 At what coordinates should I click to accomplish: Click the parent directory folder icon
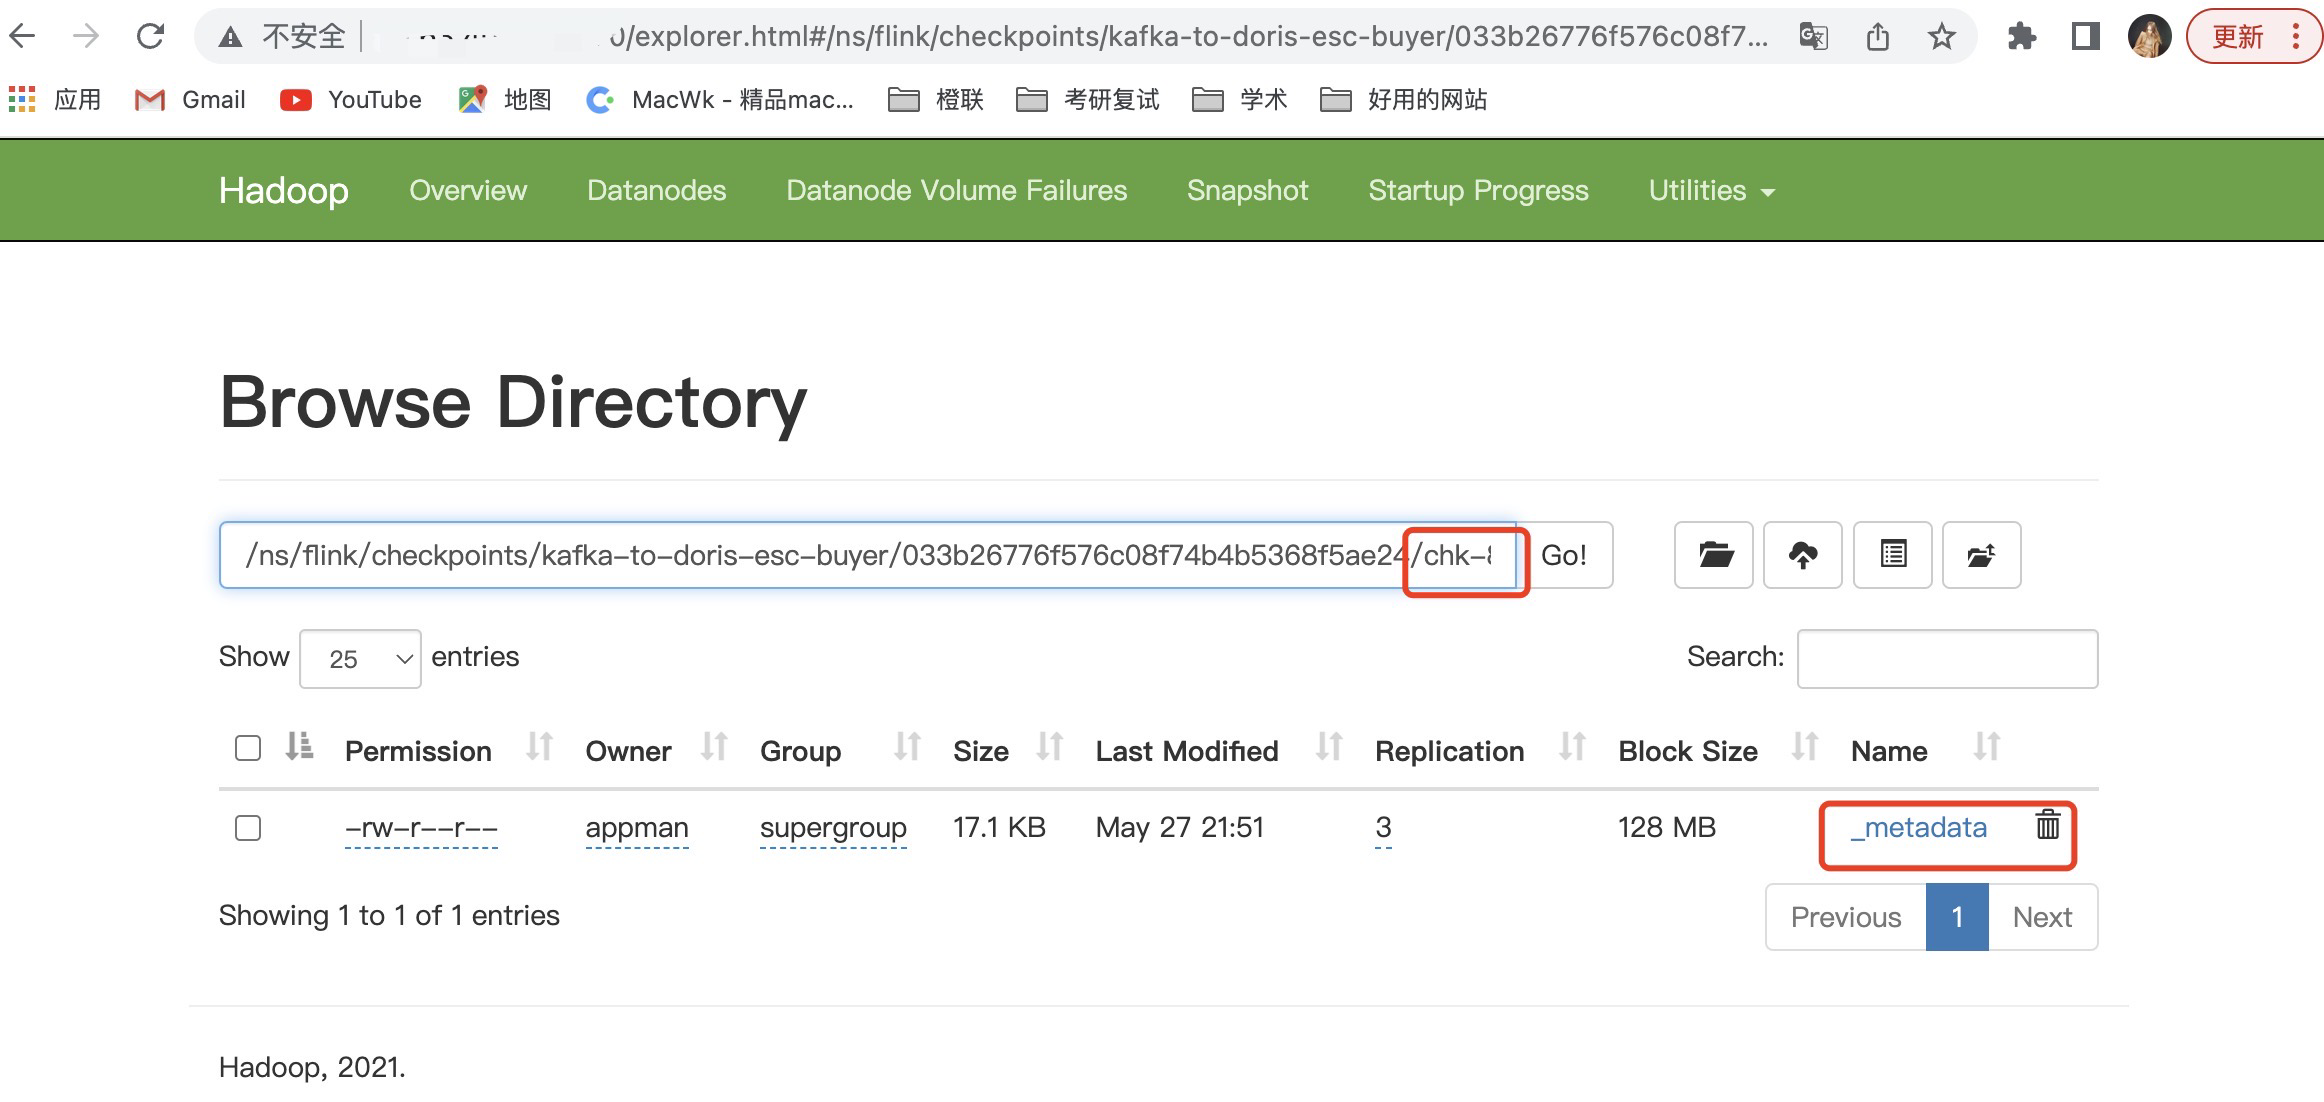click(x=1714, y=555)
